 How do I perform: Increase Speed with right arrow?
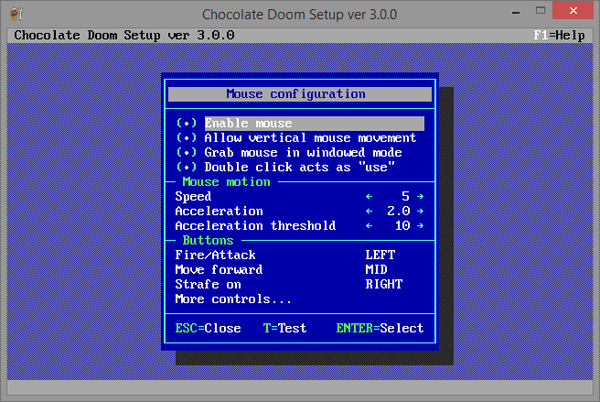420,197
